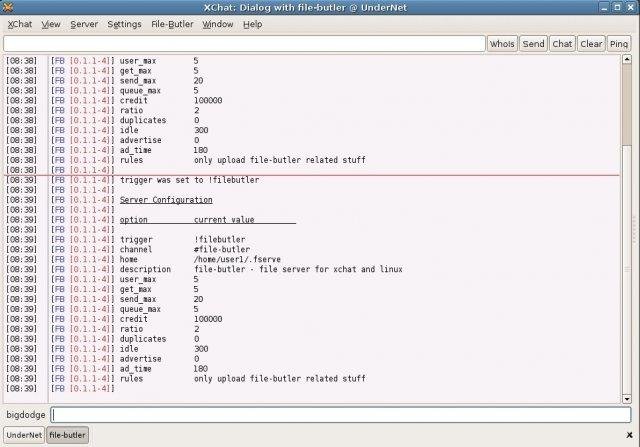Image resolution: width=640 pixels, height=447 pixels.
Task: Open the File-Butler menu
Action: (x=172, y=24)
